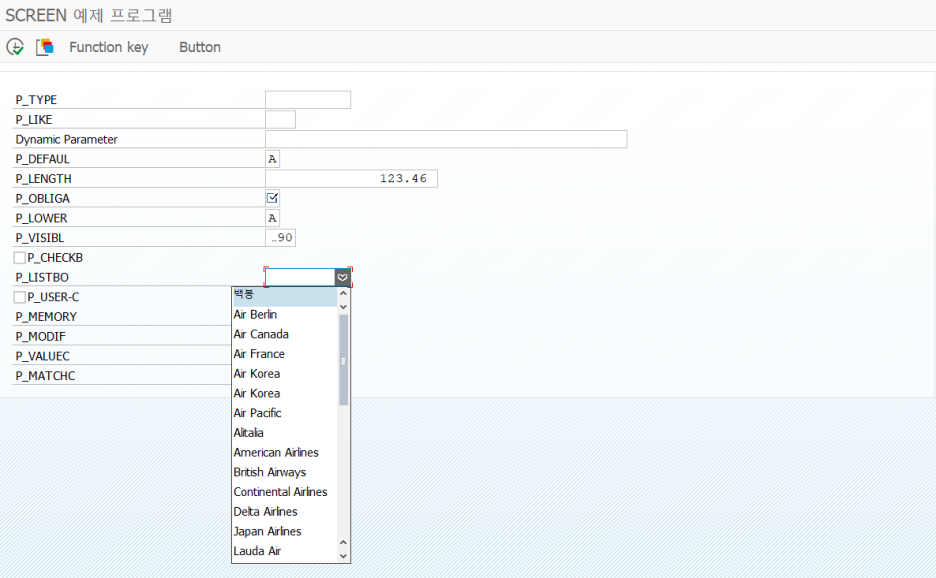This screenshot has height=578, width=936.
Task: Click the scroll-up chevron of the dropdown list
Action: (343, 293)
